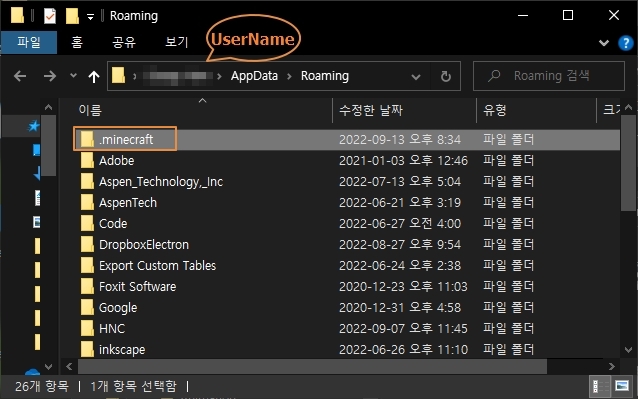Go up one folder level
Screen dimensions: 638x399
[94, 76]
